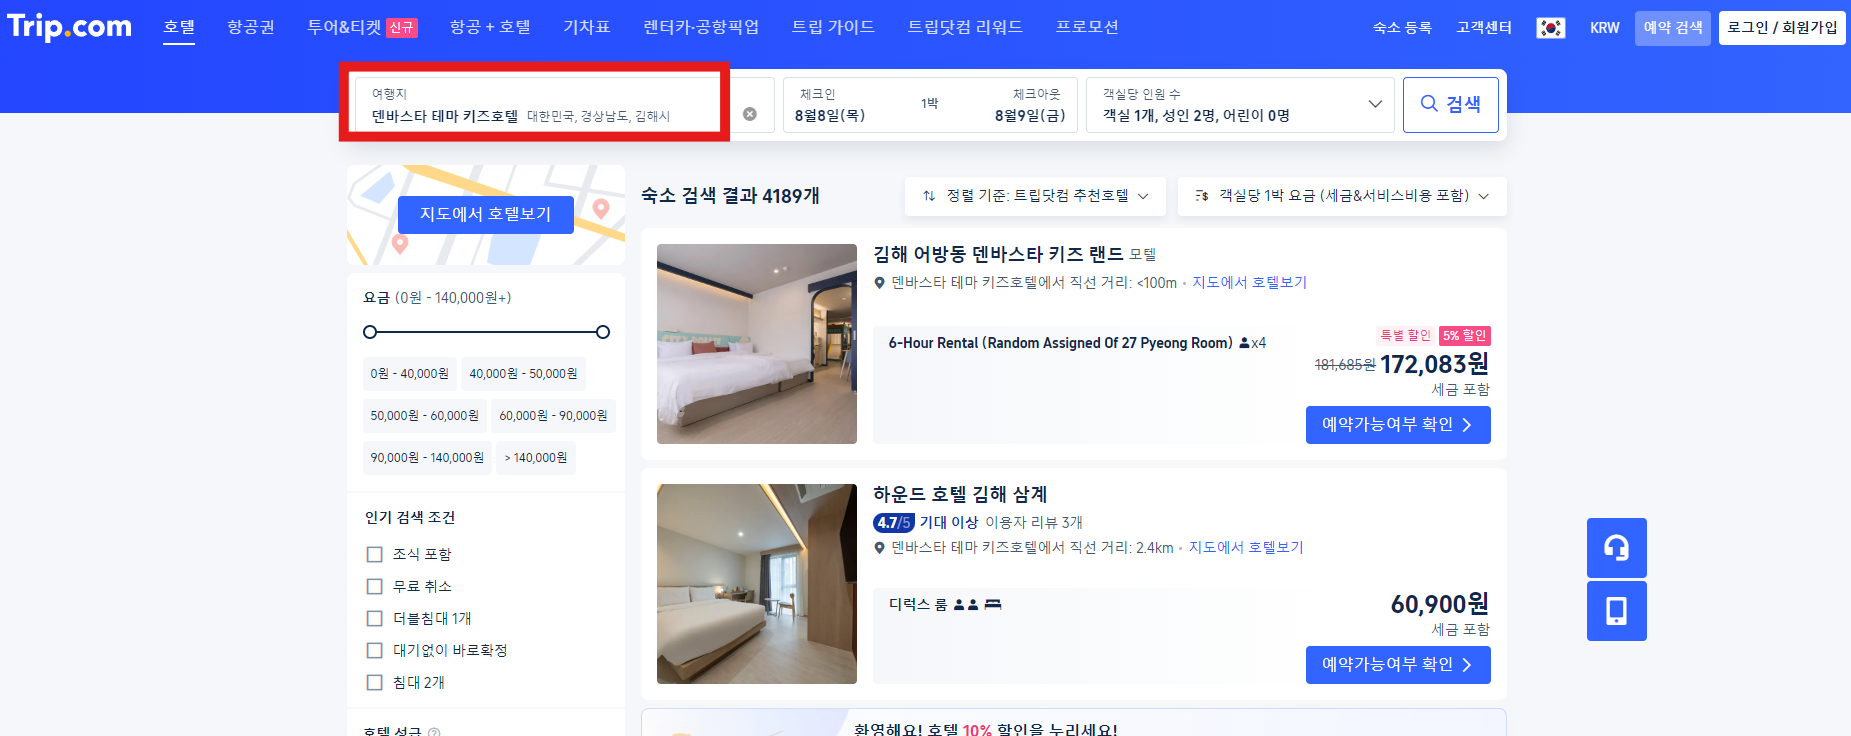Click the 5% 할인 discount badge
This screenshot has height=736, width=1851.
1465,336
